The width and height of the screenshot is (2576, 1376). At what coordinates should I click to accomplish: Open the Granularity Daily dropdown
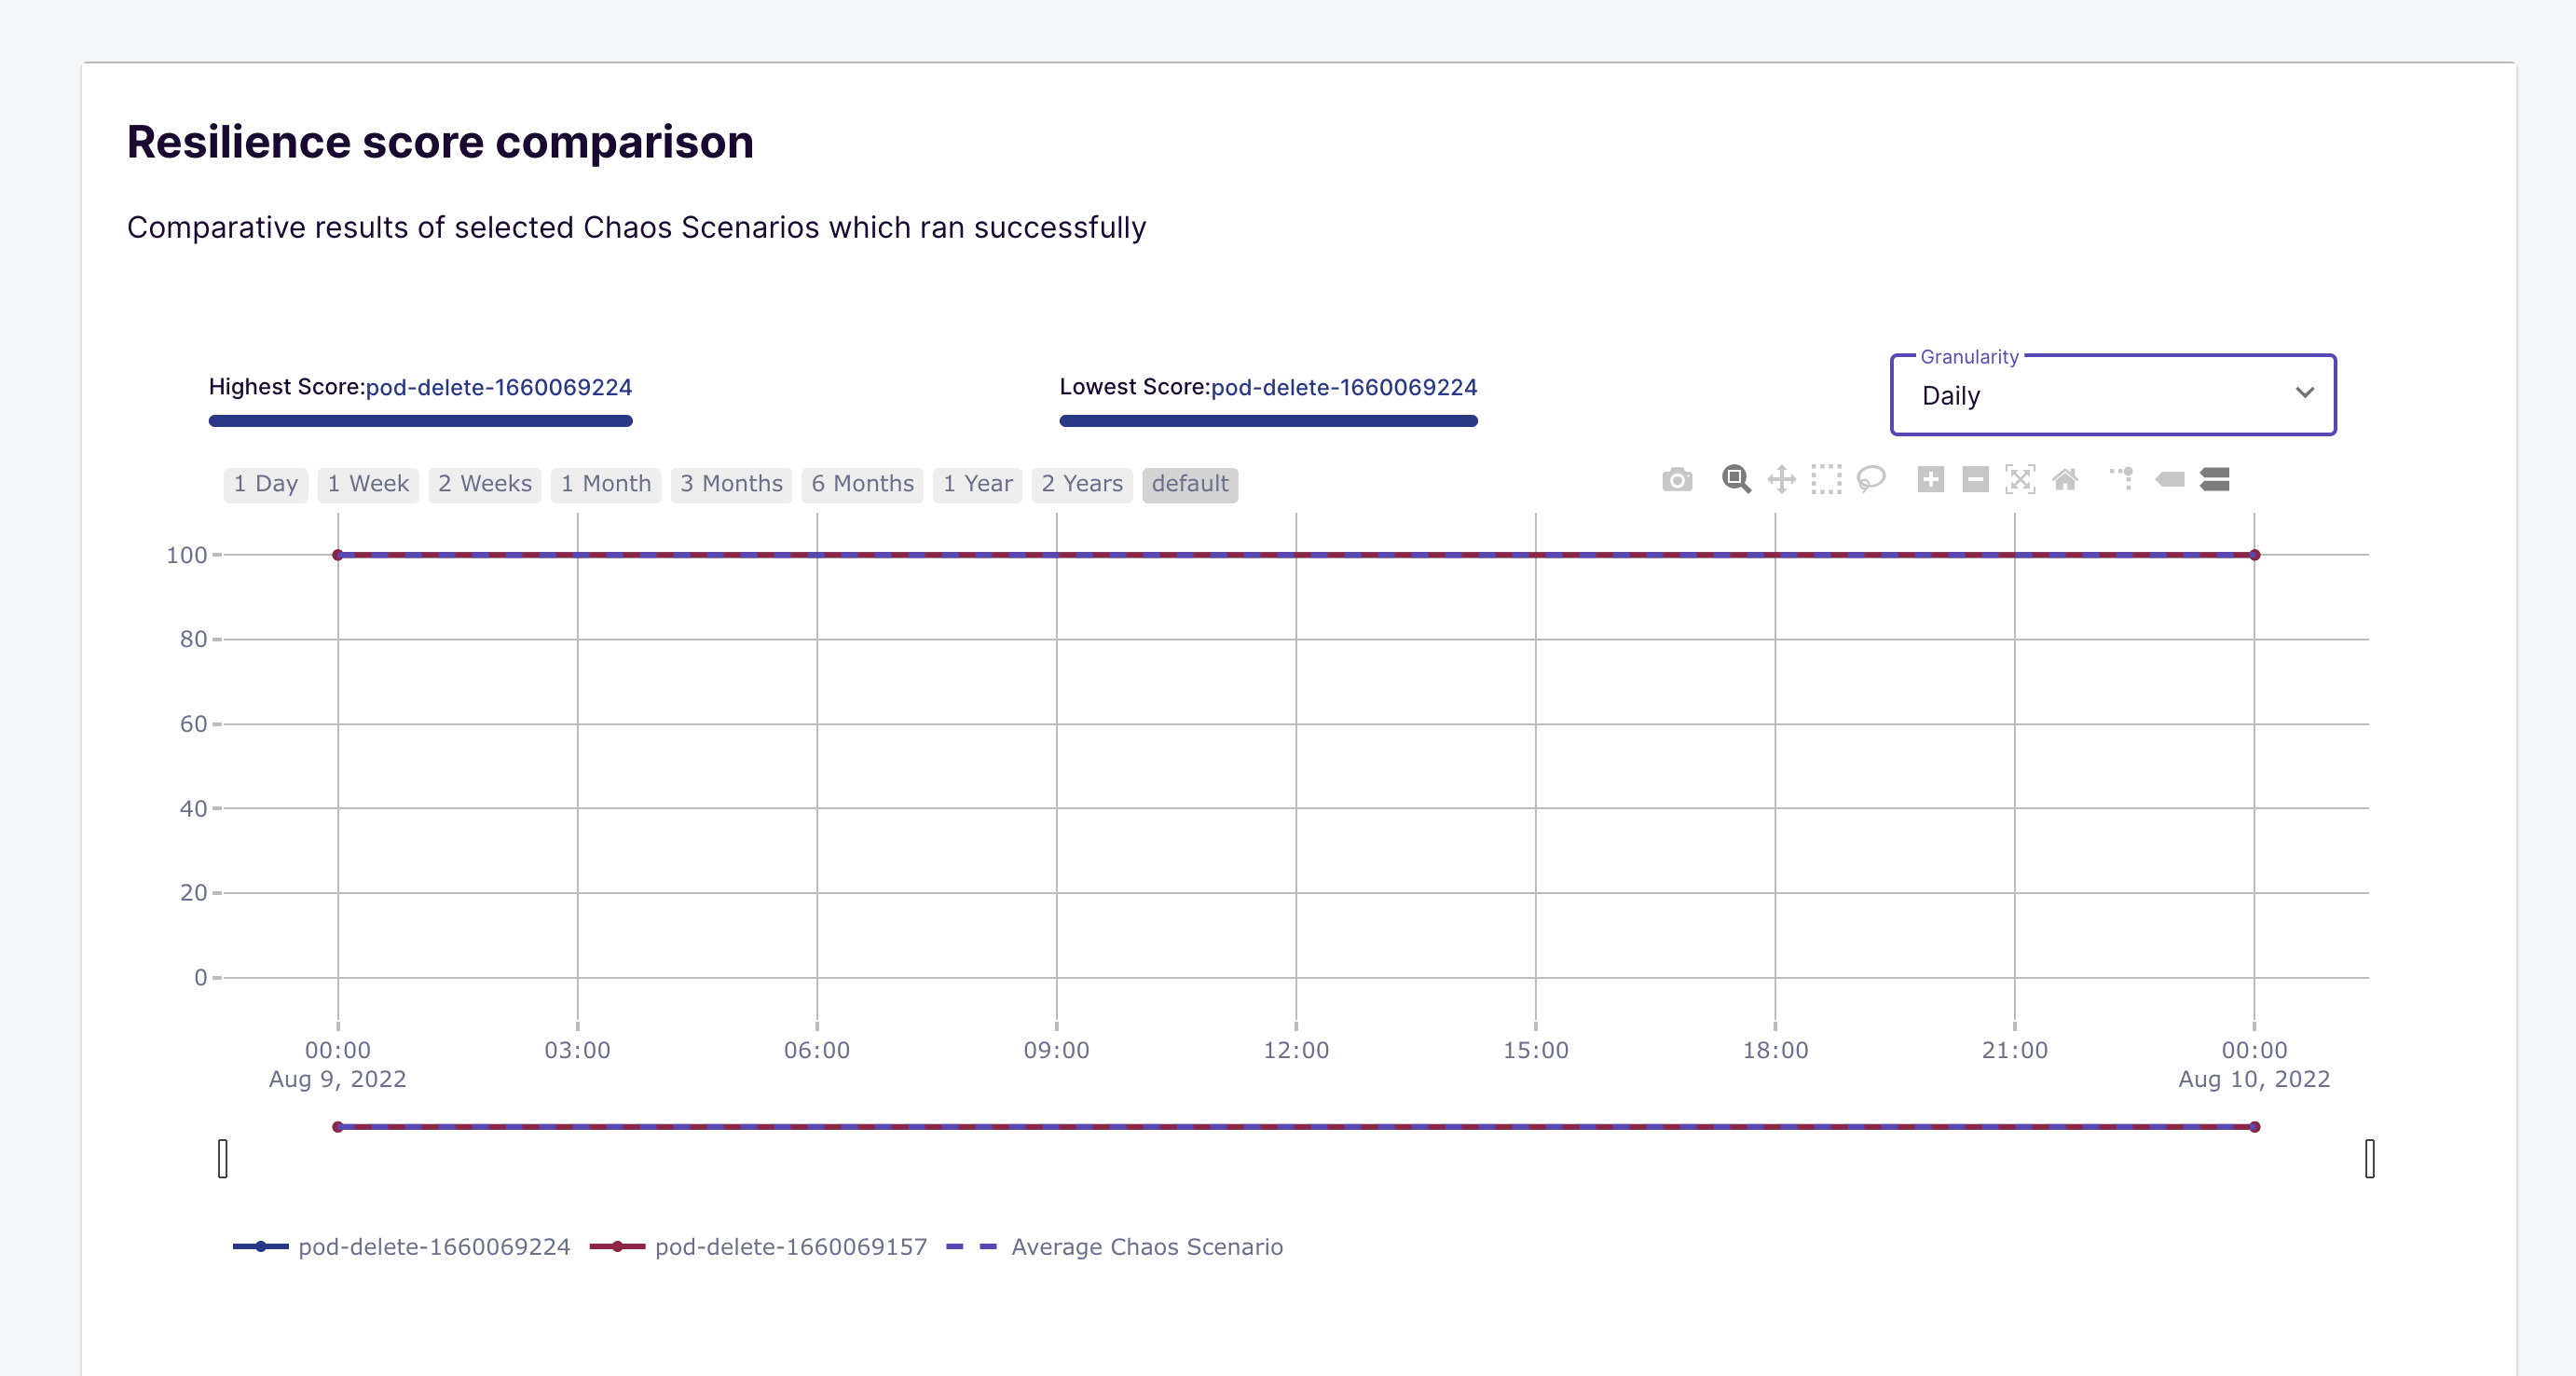click(x=2100, y=396)
